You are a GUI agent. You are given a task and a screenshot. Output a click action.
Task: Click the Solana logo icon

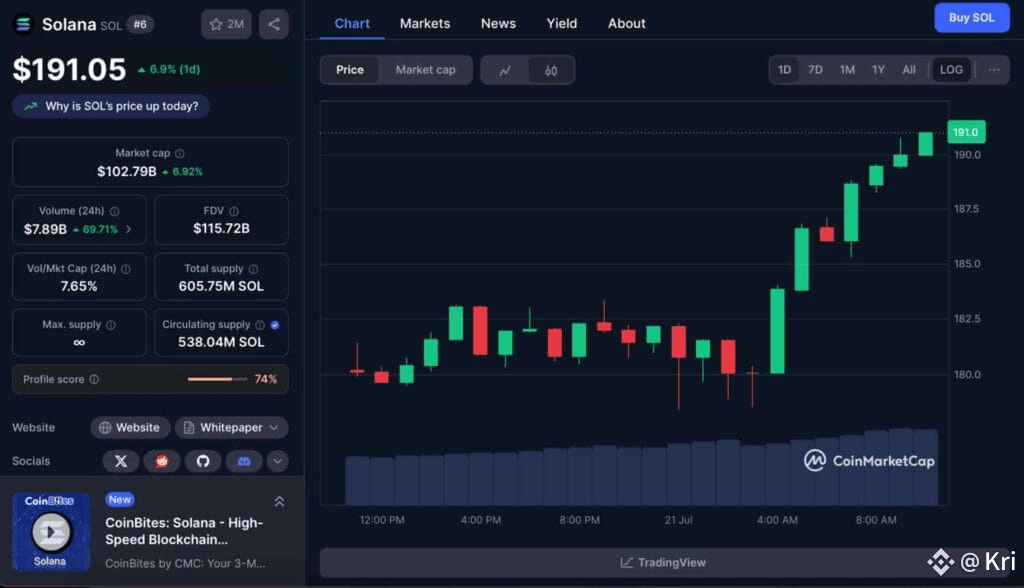[x=24, y=24]
